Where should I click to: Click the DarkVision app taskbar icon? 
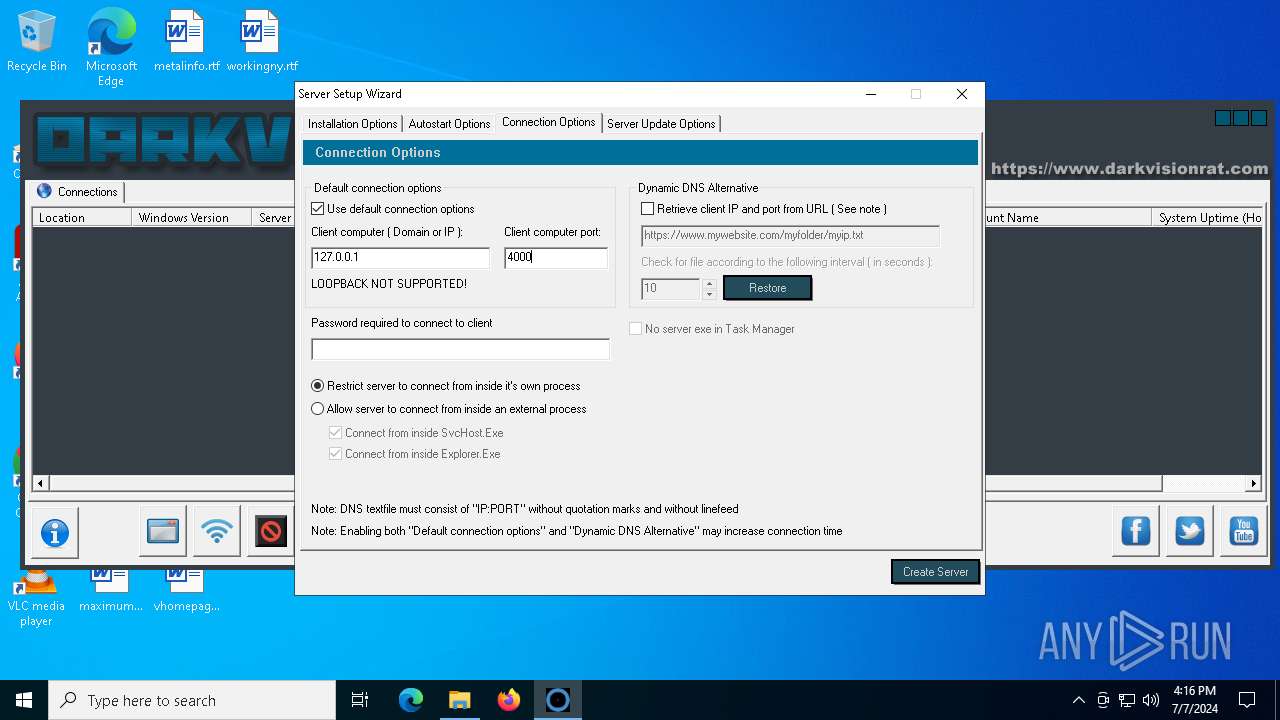558,700
